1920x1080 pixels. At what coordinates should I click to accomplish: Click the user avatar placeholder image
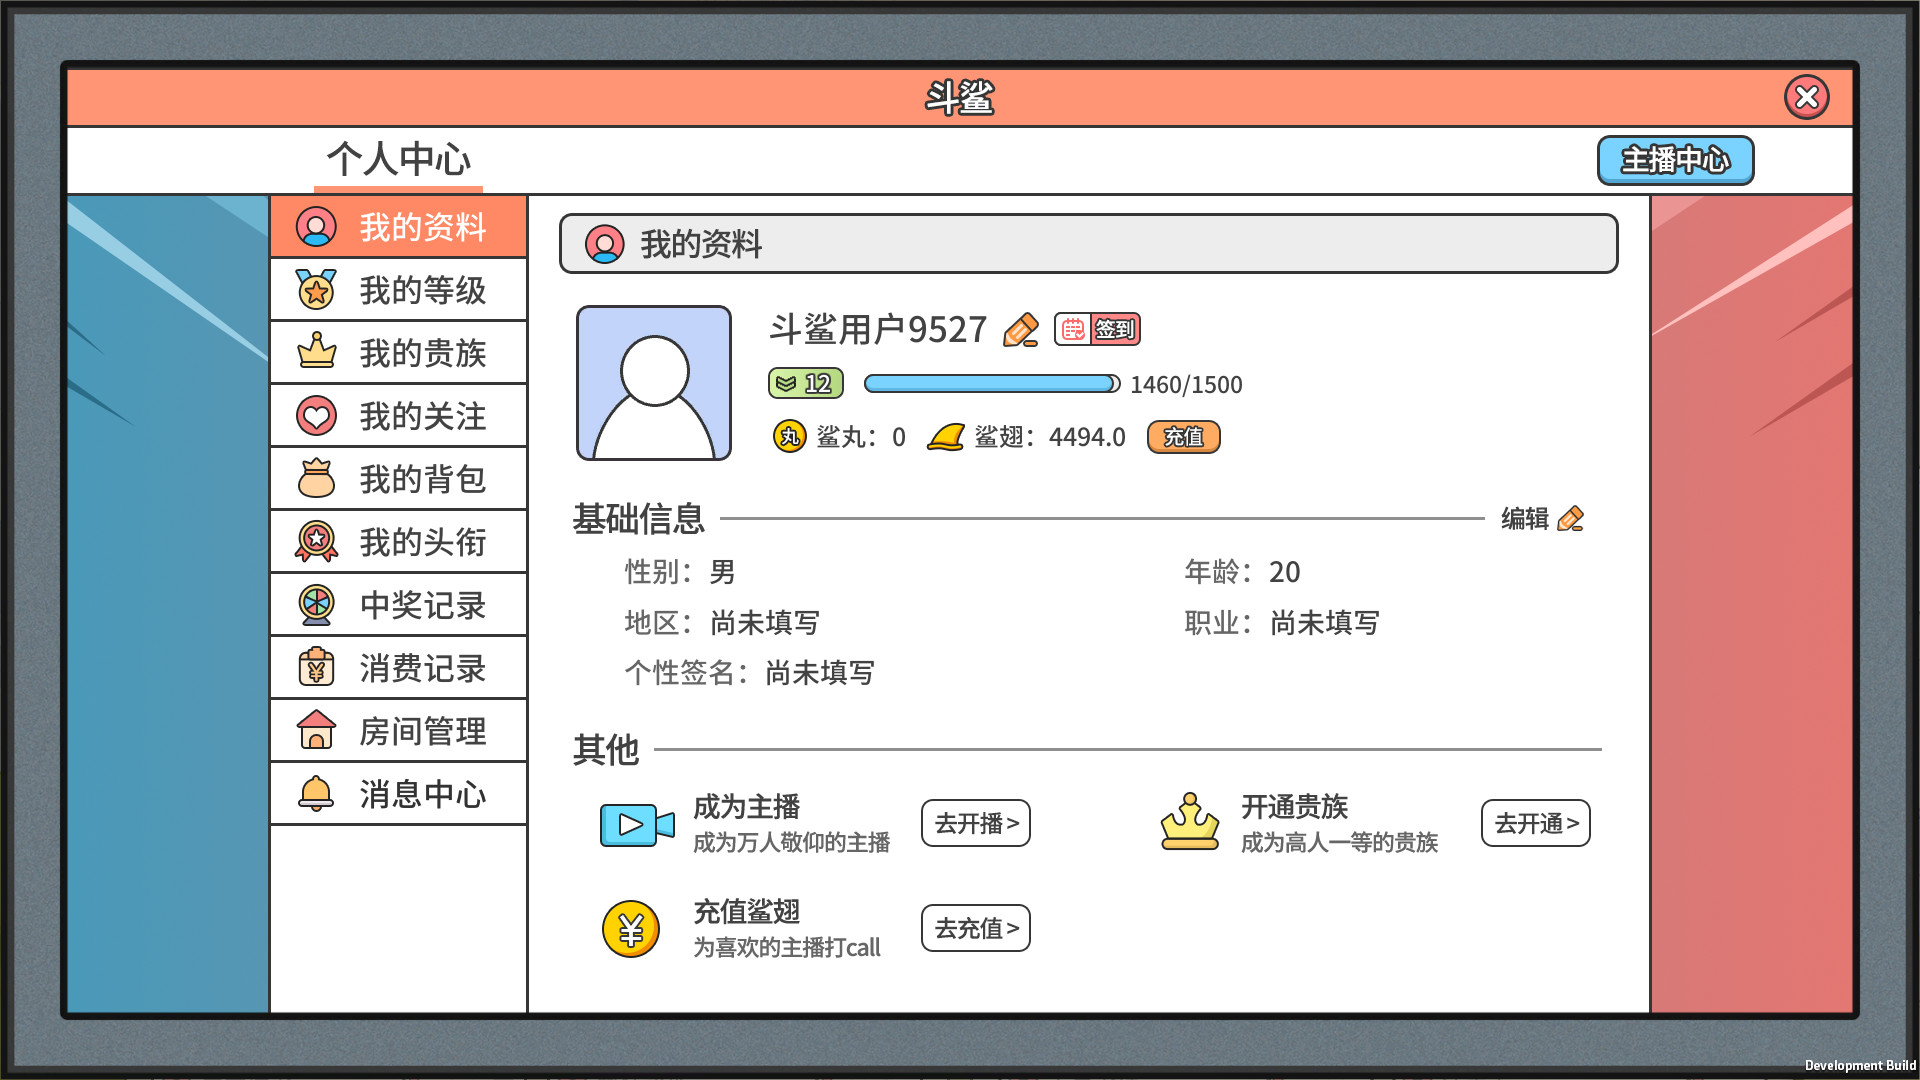coord(653,383)
